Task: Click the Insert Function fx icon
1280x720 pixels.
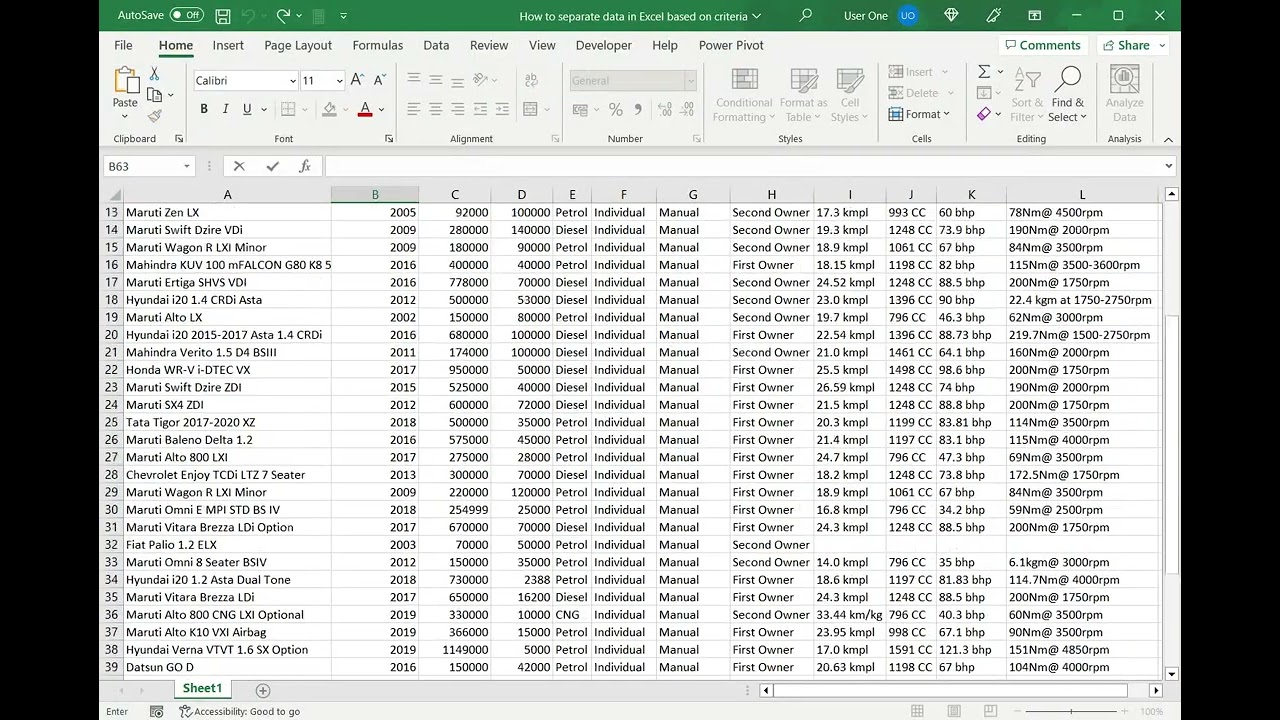Action: click(x=305, y=166)
